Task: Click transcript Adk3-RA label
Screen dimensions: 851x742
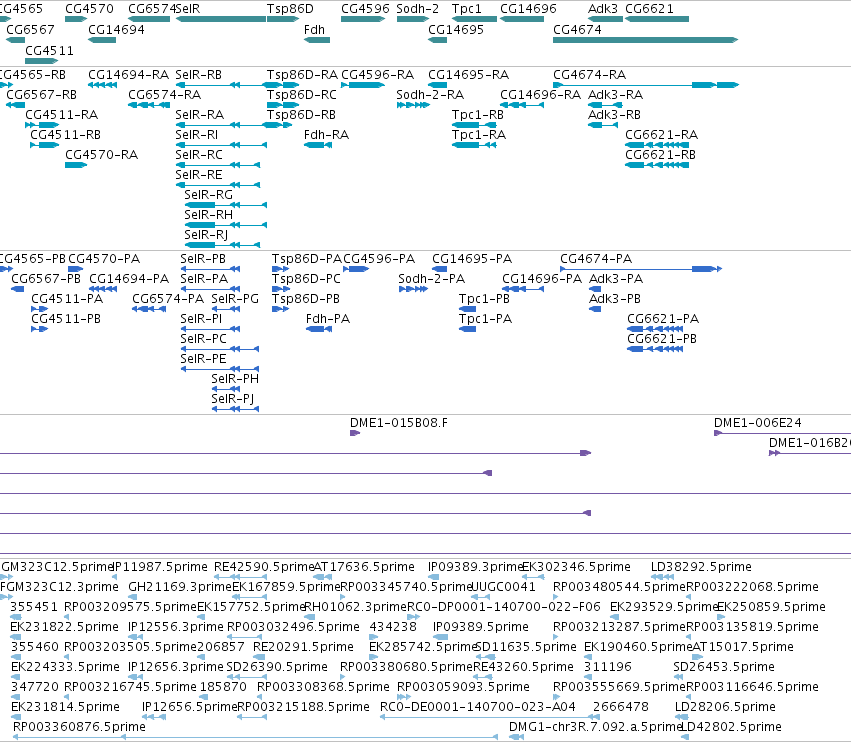Action: pyautogui.click(x=615, y=94)
